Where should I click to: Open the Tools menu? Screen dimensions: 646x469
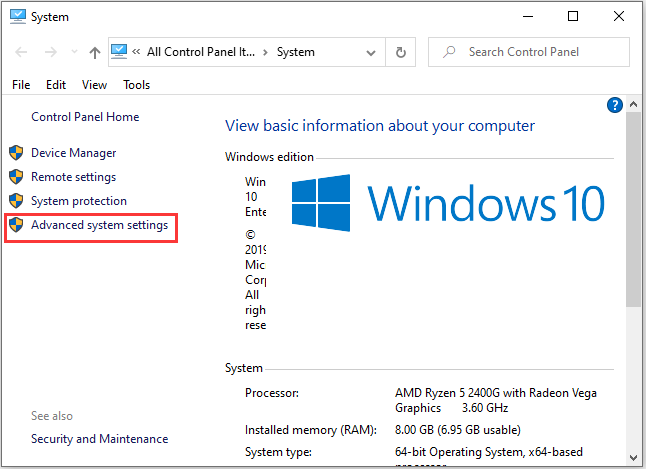tap(136, 85)
